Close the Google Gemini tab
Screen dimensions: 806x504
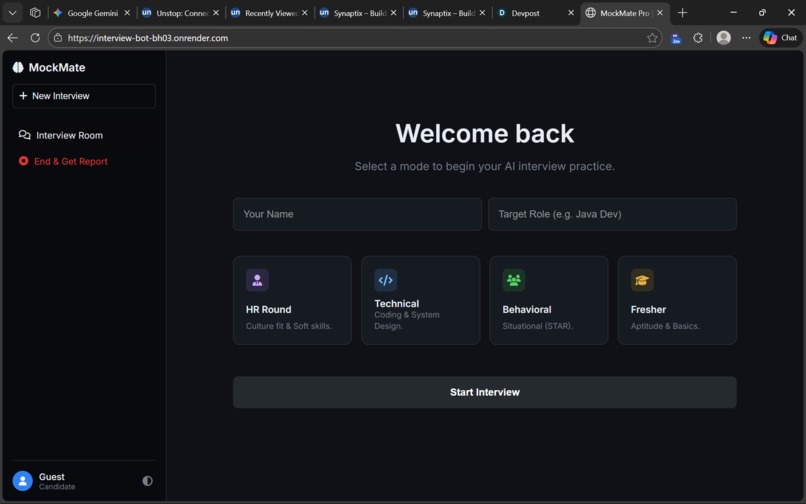(127, 13)
